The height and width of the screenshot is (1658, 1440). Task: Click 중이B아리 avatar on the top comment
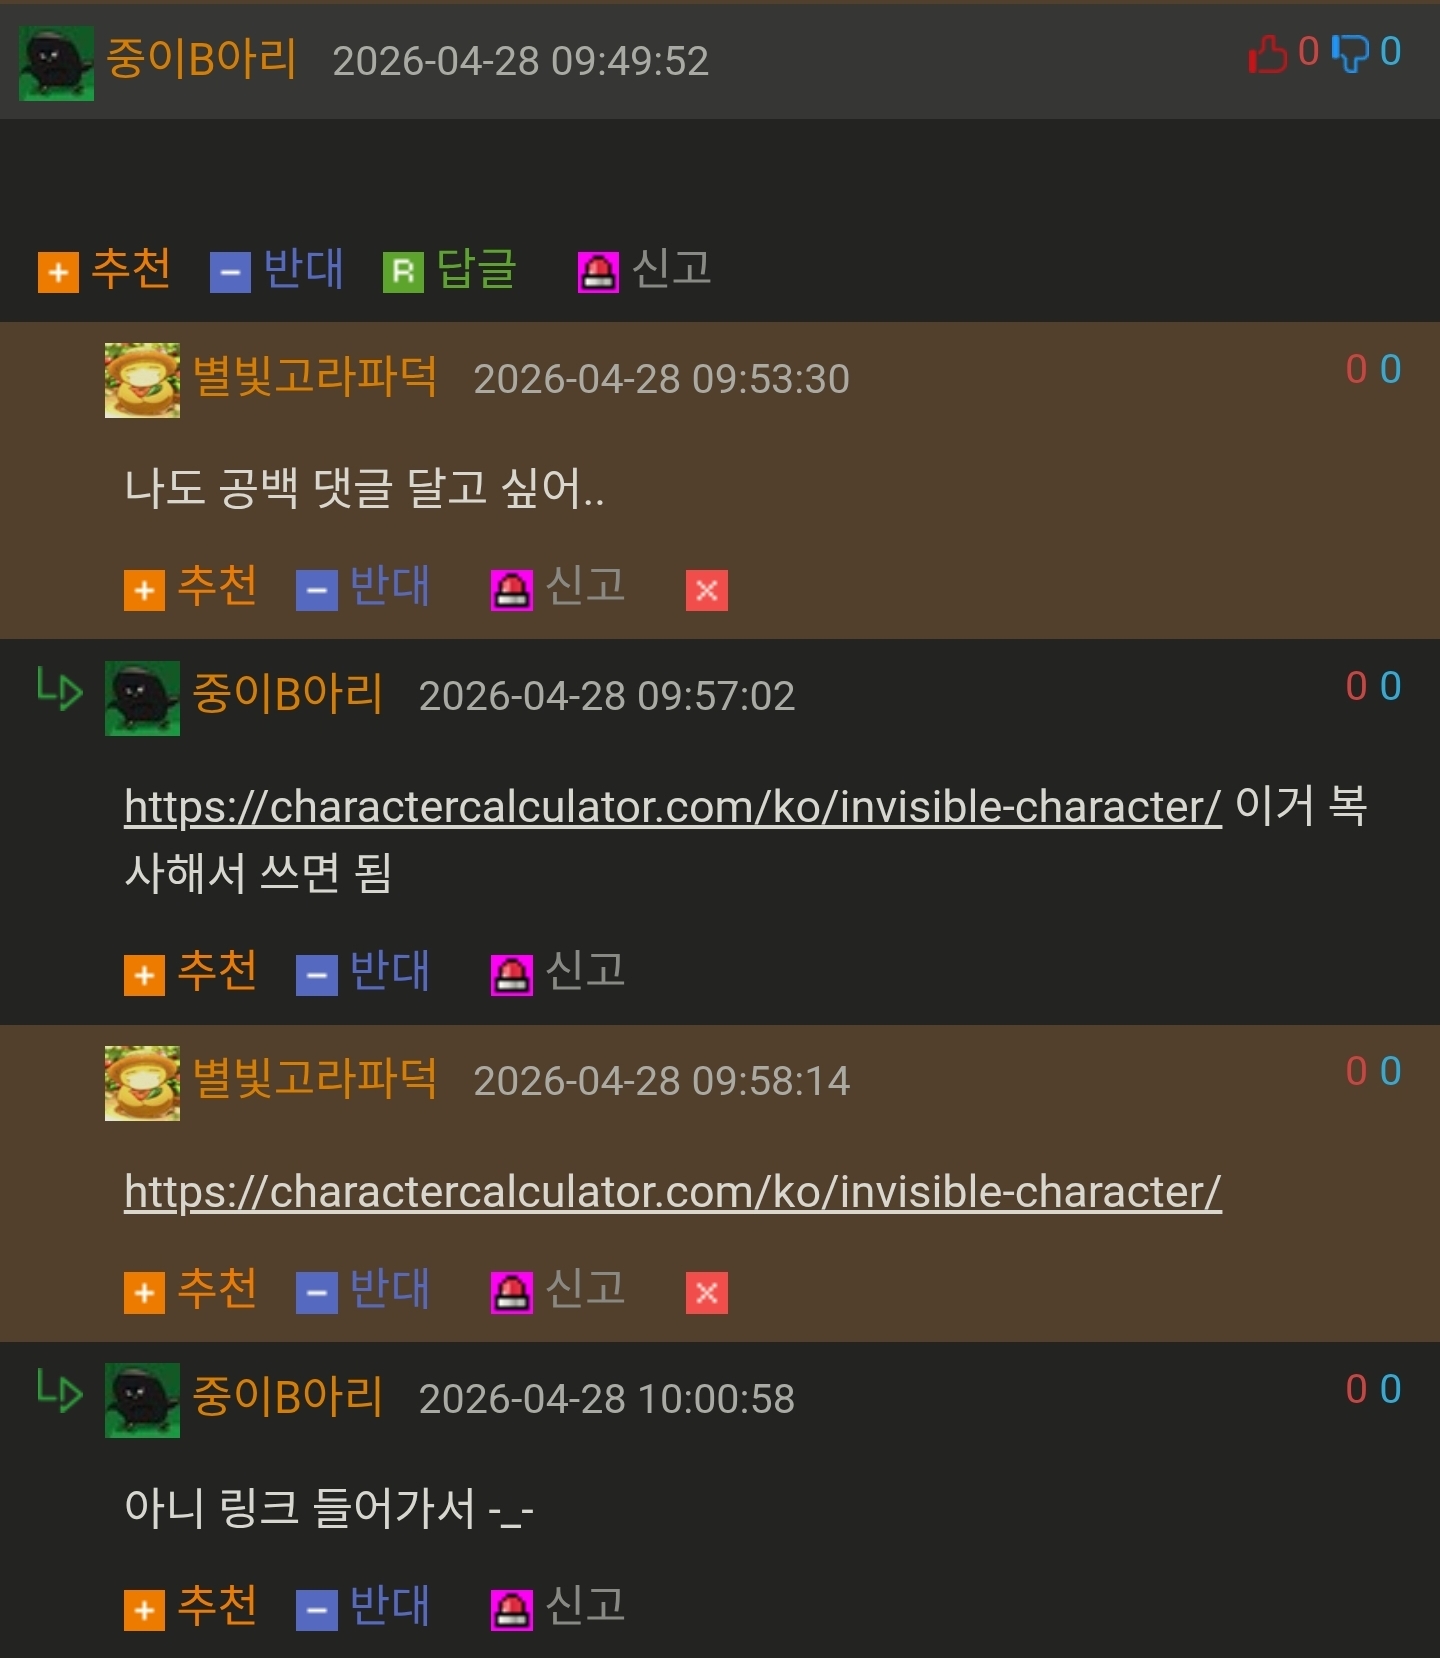[56, 63]
